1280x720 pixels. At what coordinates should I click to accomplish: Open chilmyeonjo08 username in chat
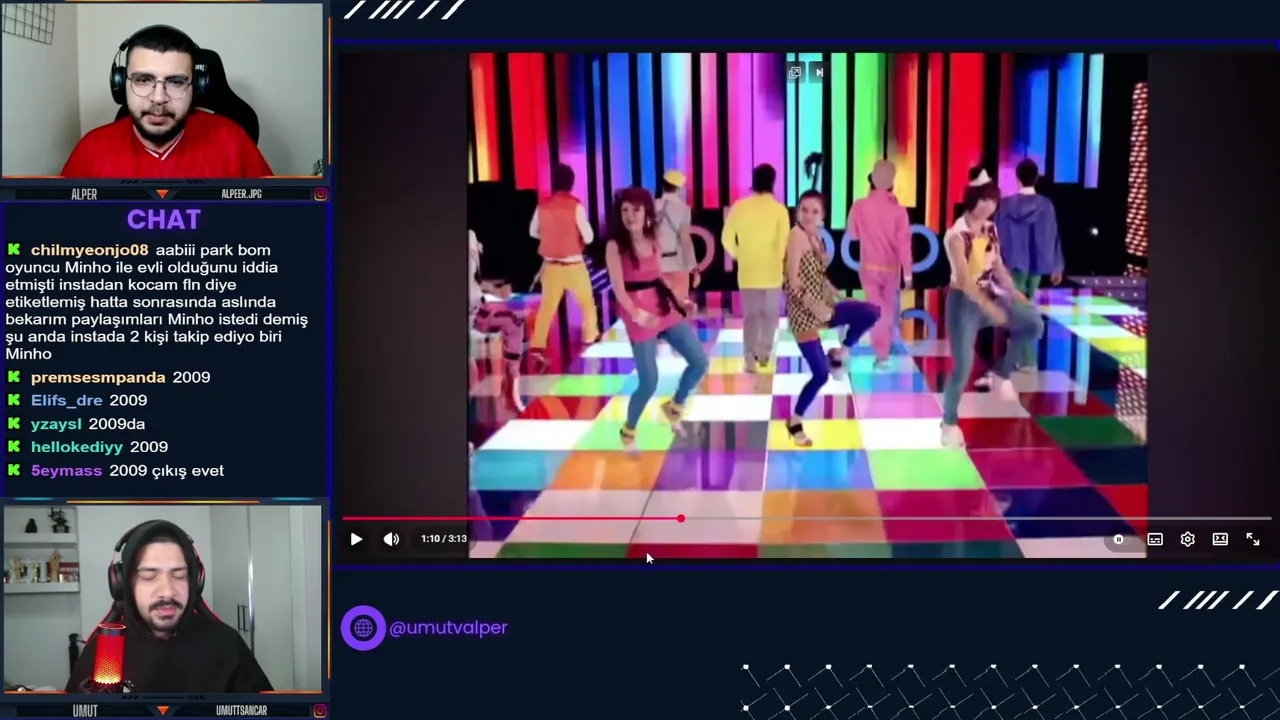click(x=89, y=250)
